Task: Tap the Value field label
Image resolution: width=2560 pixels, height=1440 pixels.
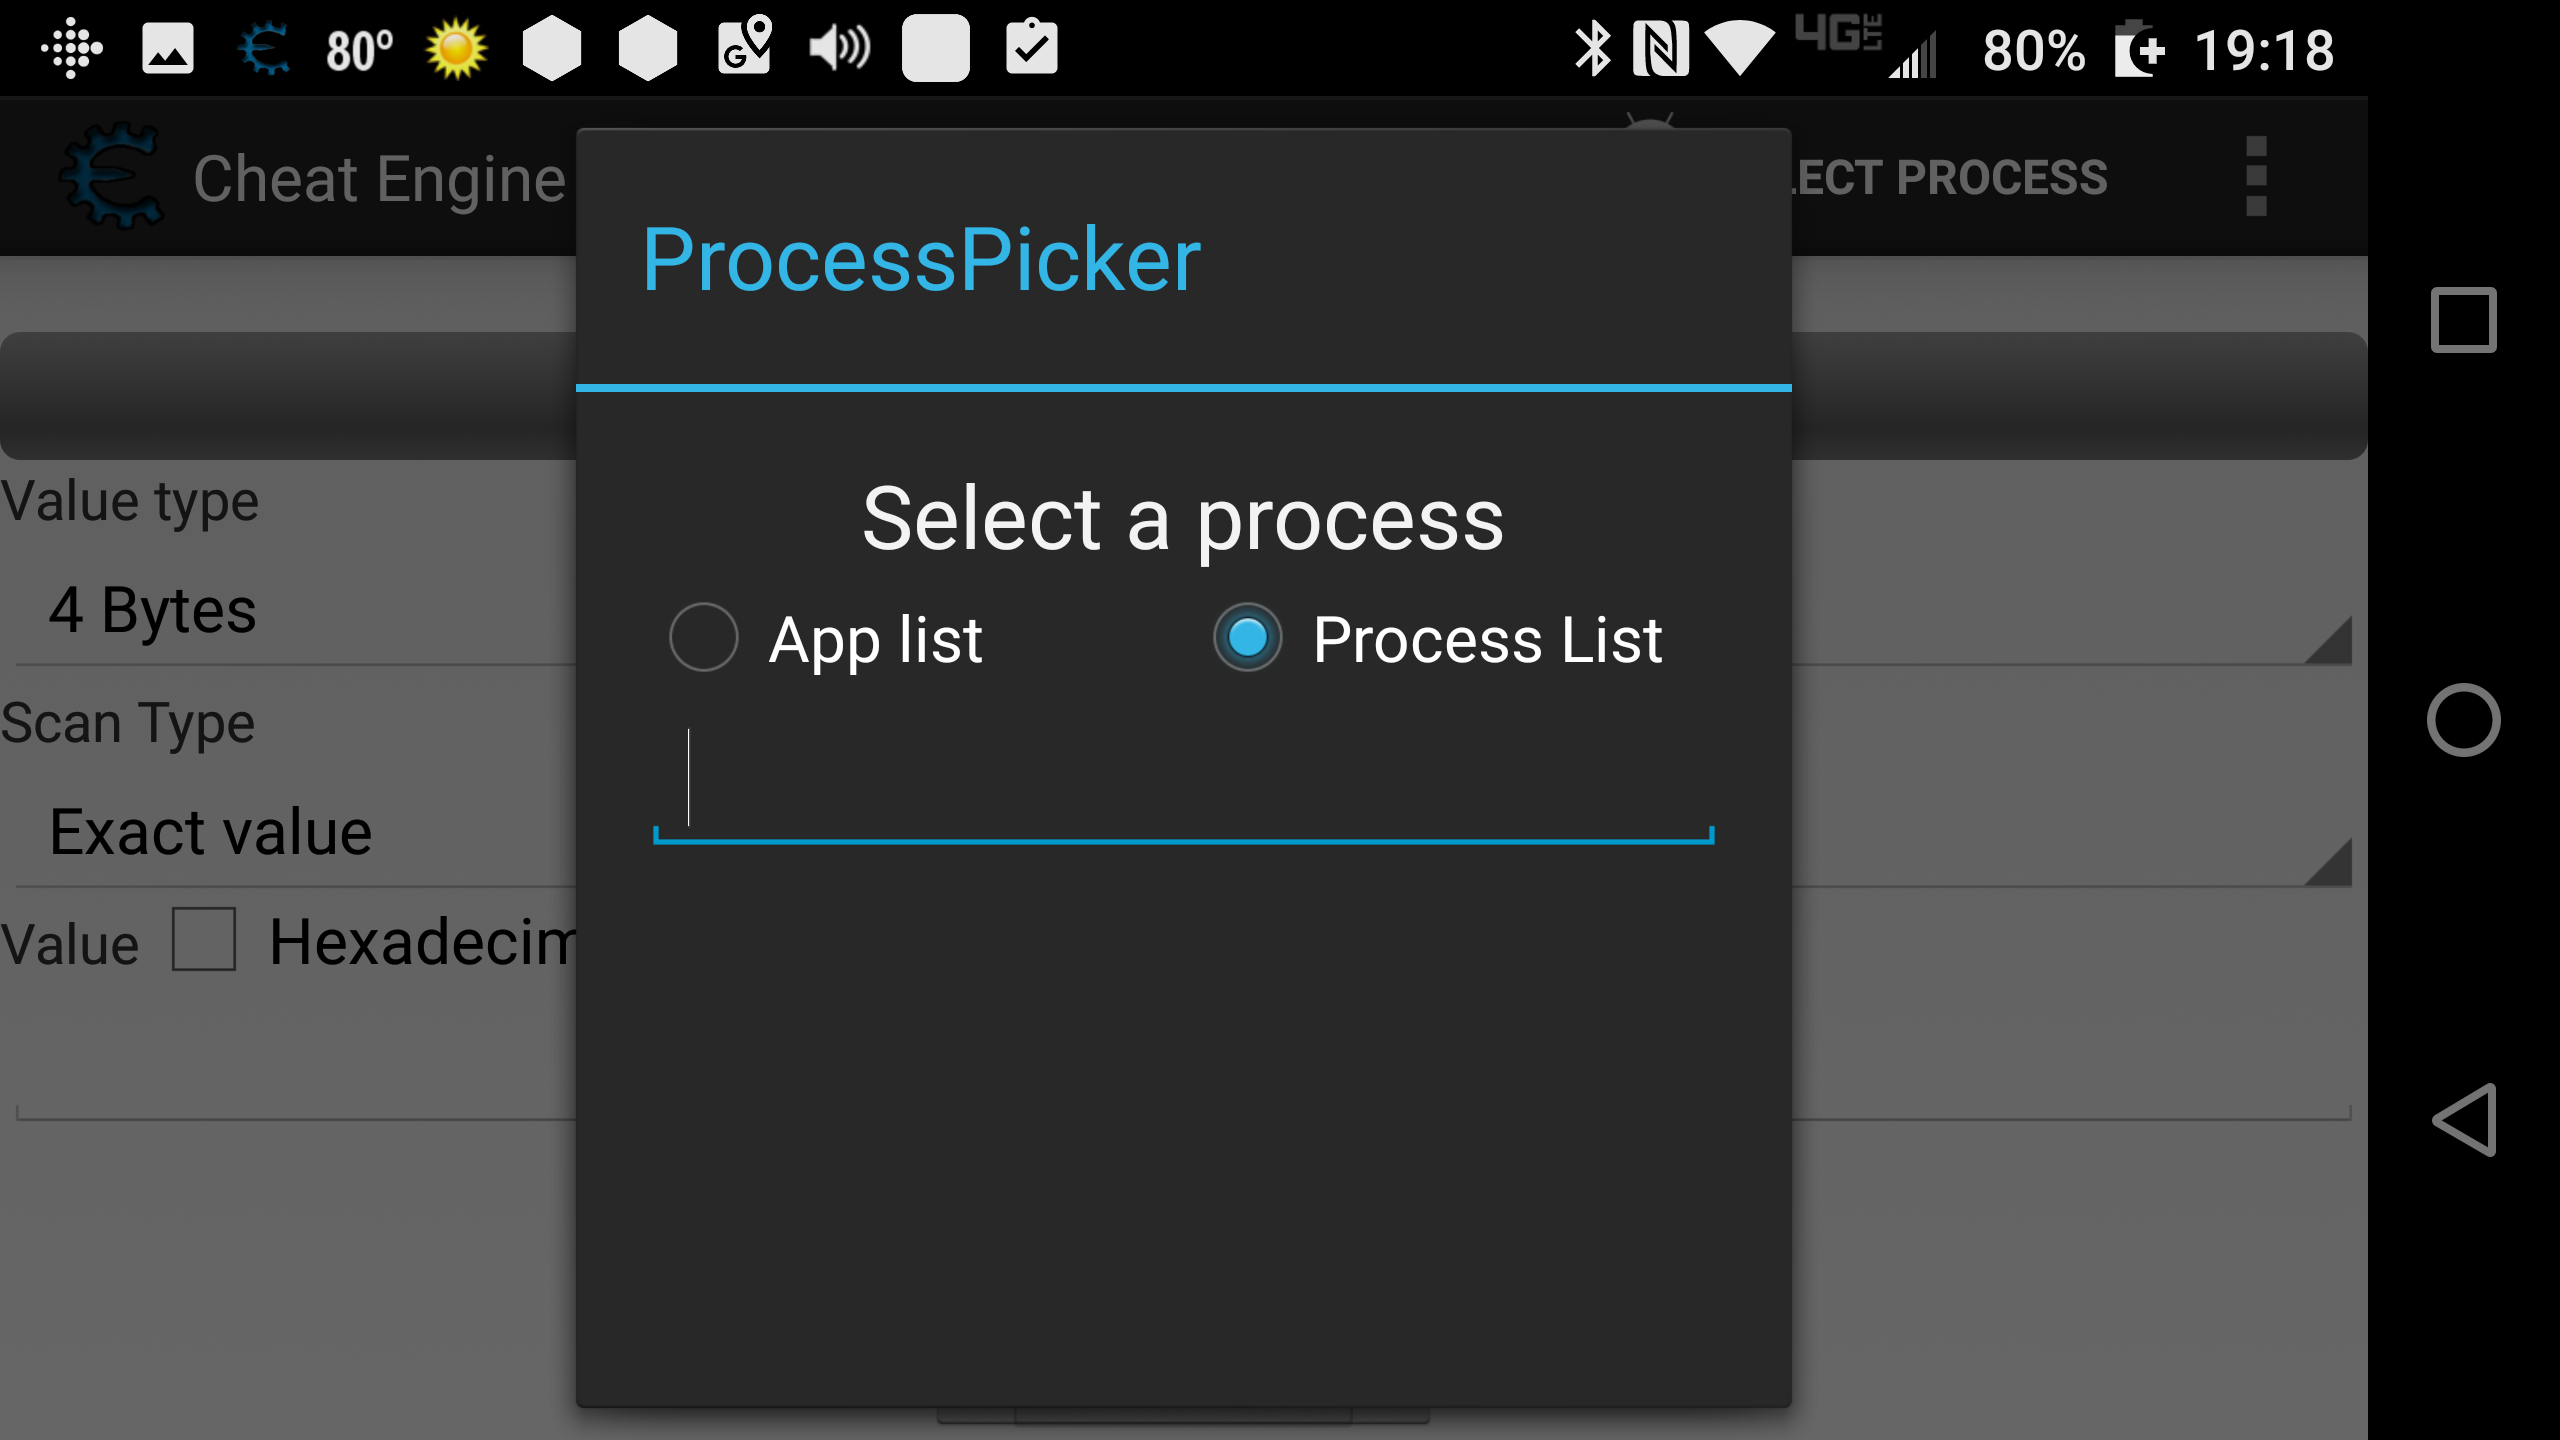Action: coord(69,942)
